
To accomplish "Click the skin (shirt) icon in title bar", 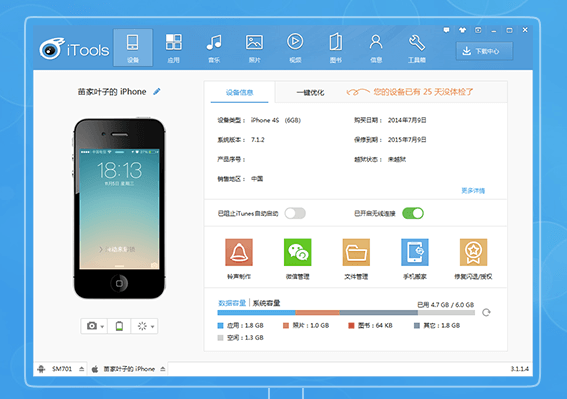I will [x=462, y=30].
